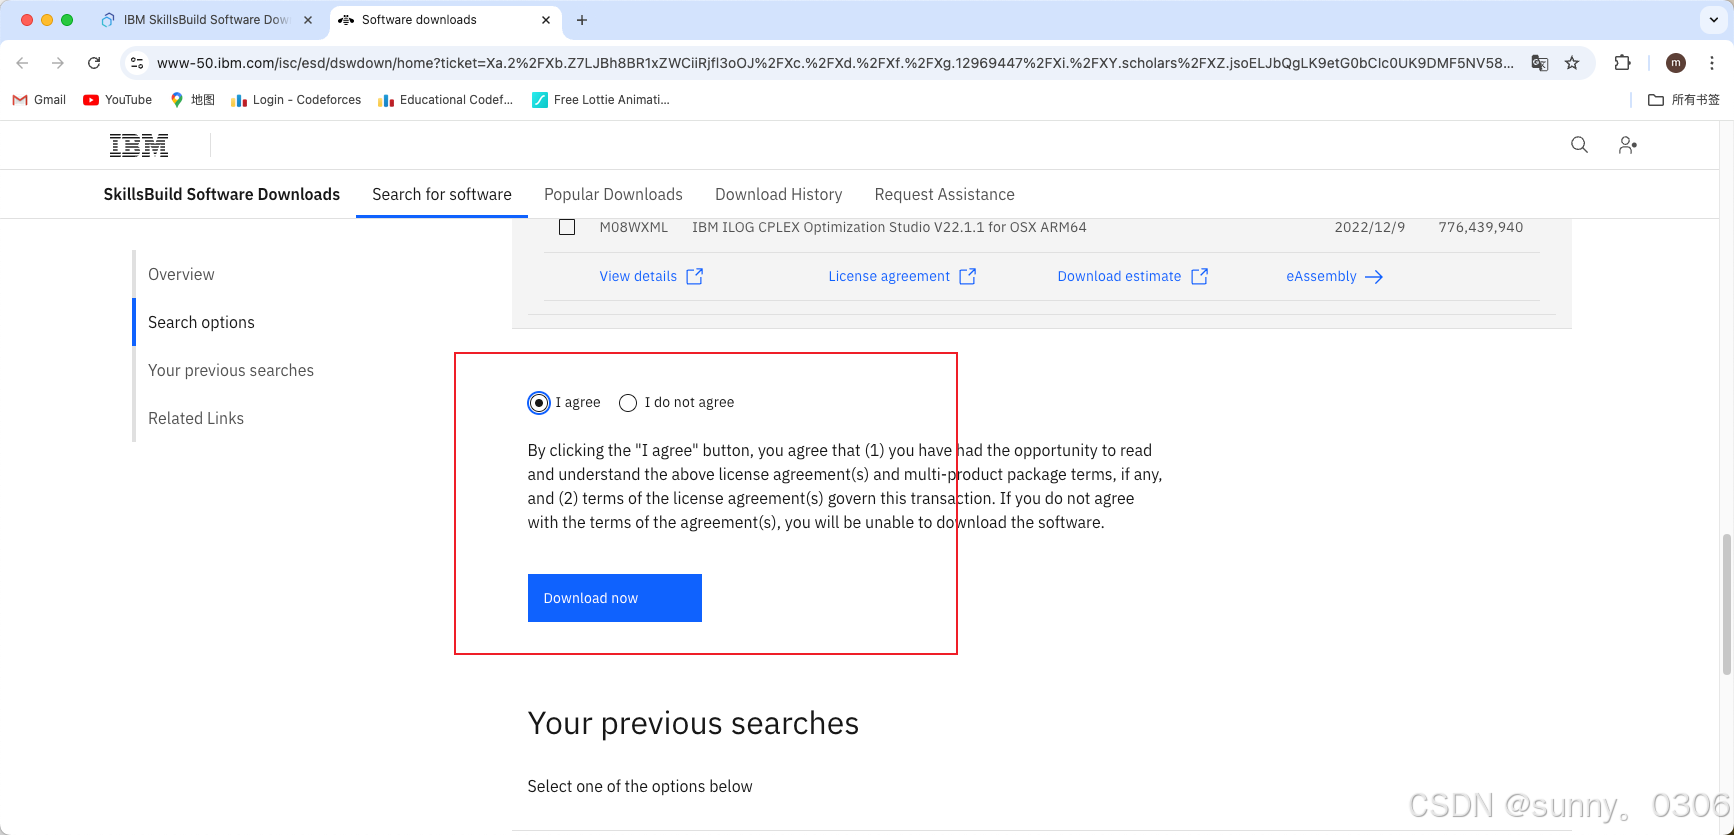1734x835 pixels.
Task: Click the 2022/12/9 date value
Action: [x=1369, y=227]
